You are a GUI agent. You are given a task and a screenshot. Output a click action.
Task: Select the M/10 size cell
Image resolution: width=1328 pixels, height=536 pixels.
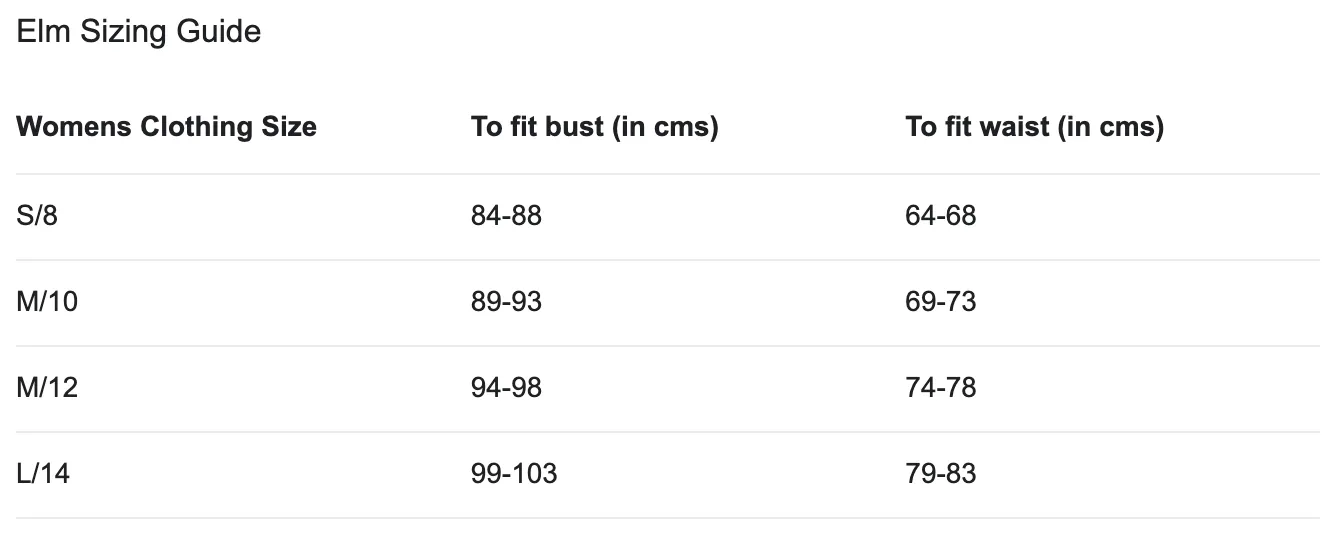47,302
